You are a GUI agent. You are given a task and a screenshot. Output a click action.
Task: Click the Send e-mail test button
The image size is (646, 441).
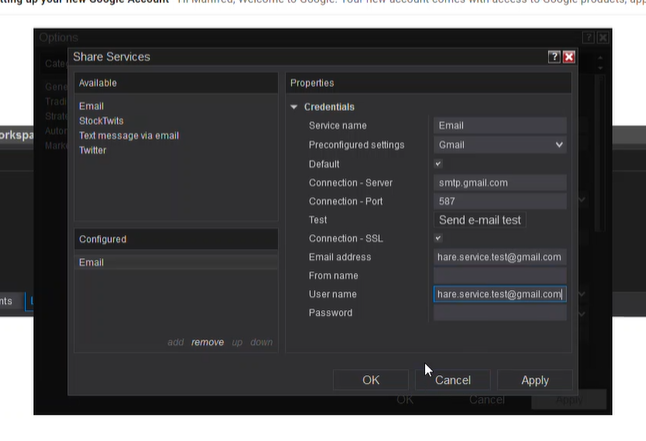click(x=480, y=220)
